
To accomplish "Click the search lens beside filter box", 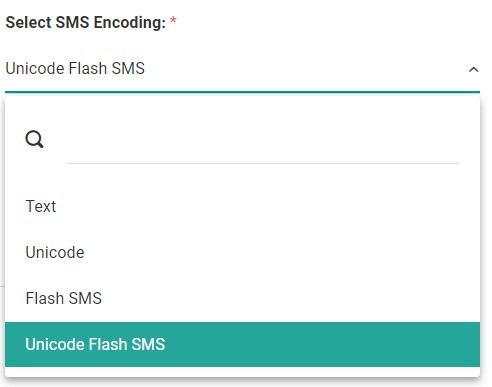I will pos(34,139).
